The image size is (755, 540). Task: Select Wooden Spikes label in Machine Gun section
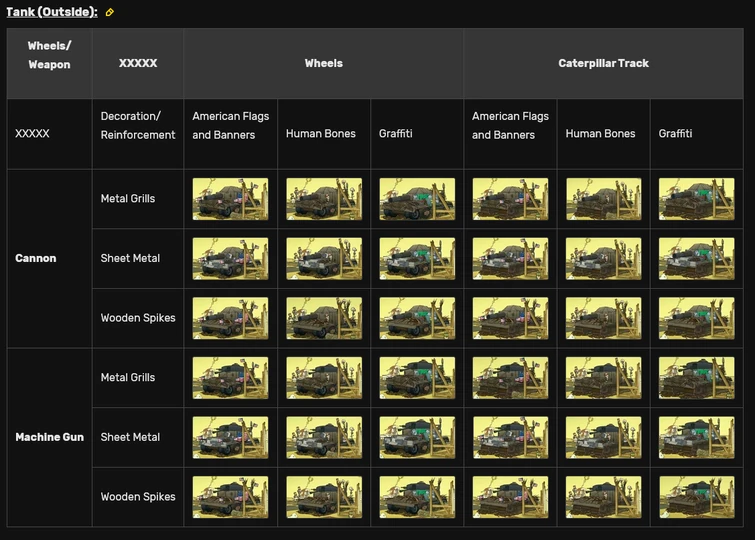click(138, 497)
